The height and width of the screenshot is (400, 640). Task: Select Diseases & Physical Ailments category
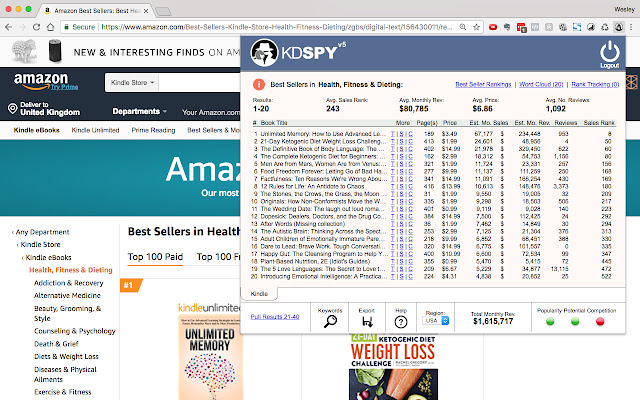tap(65, 374)
